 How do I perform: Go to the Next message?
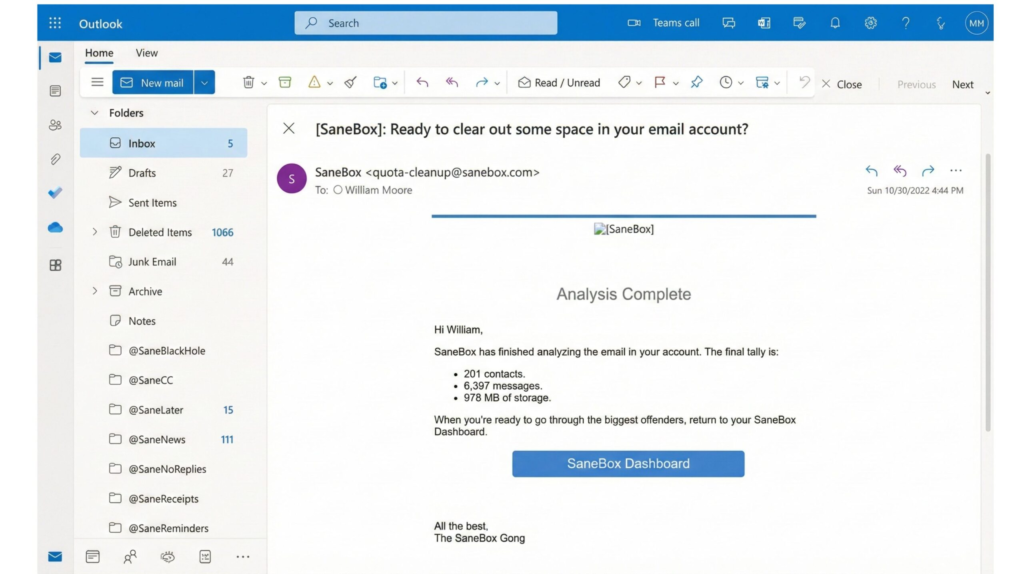(x=963, y=84)
